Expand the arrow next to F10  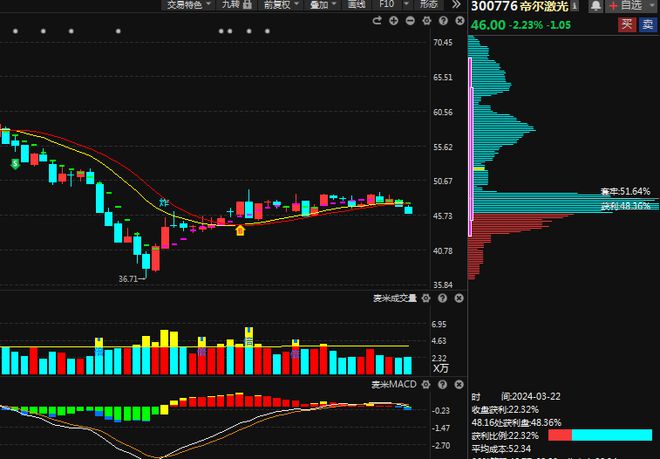click(406, 4)
